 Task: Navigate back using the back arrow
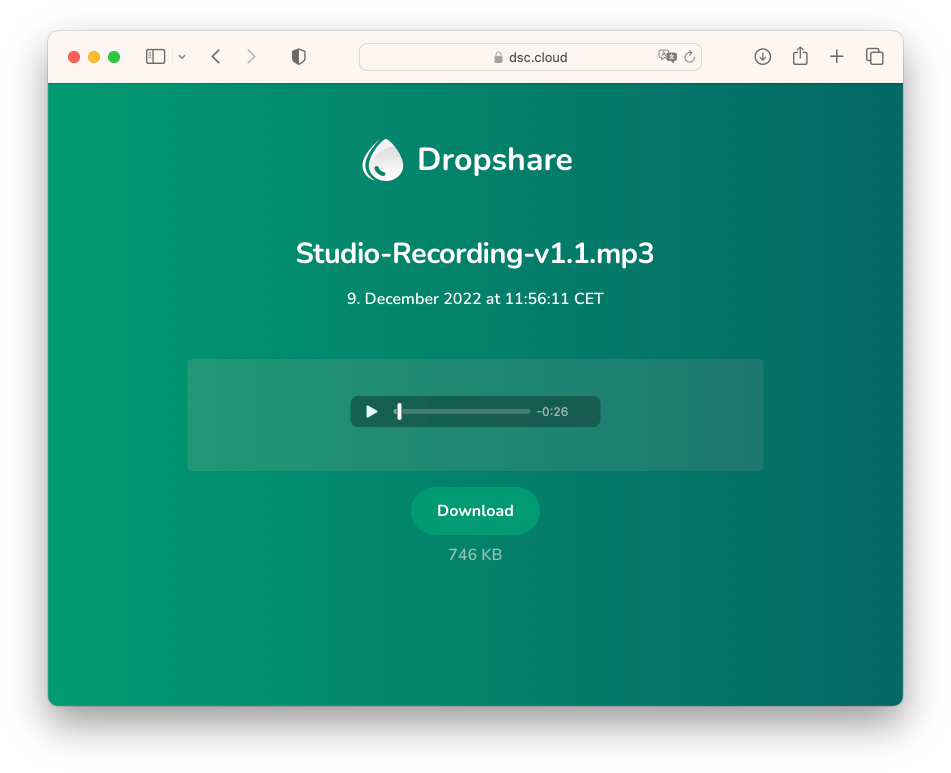pos(216,57)
